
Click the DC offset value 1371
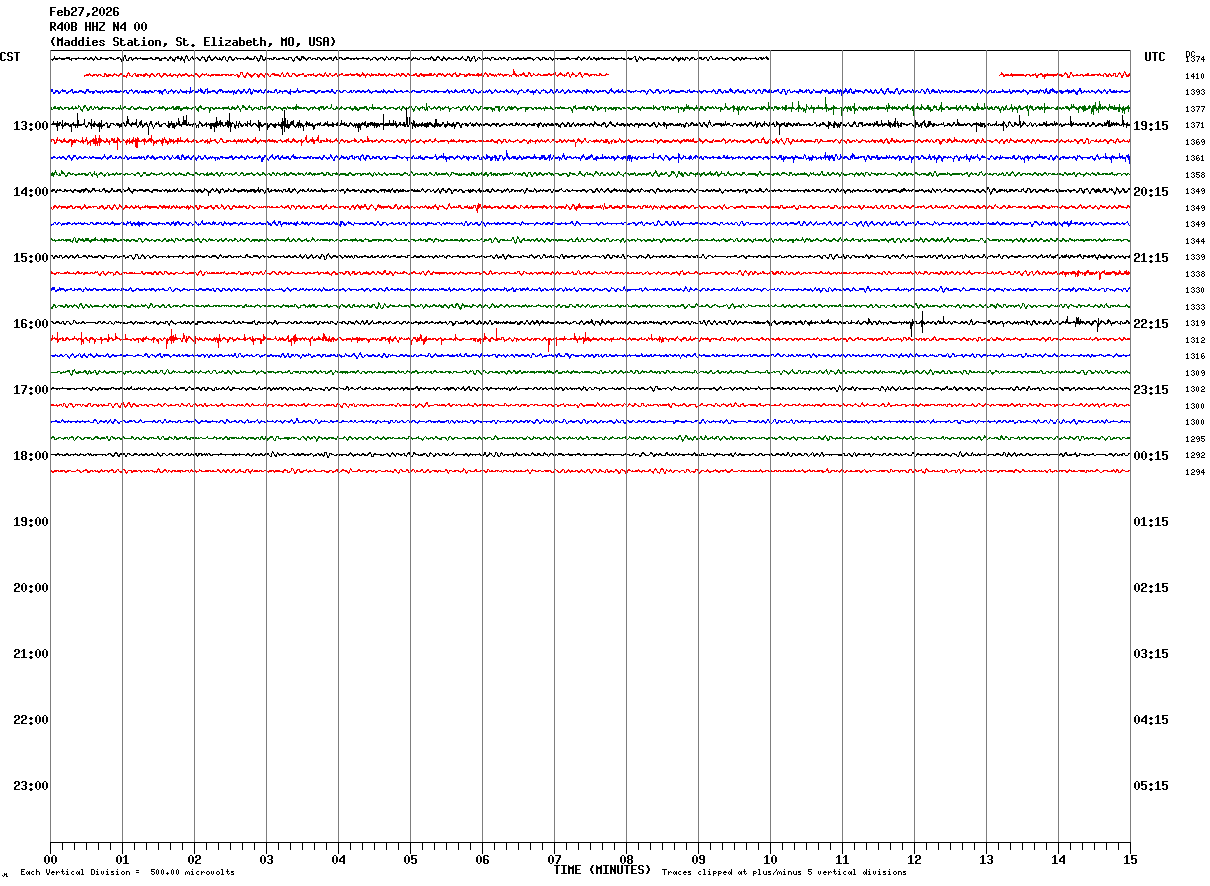pos(1195,125)
